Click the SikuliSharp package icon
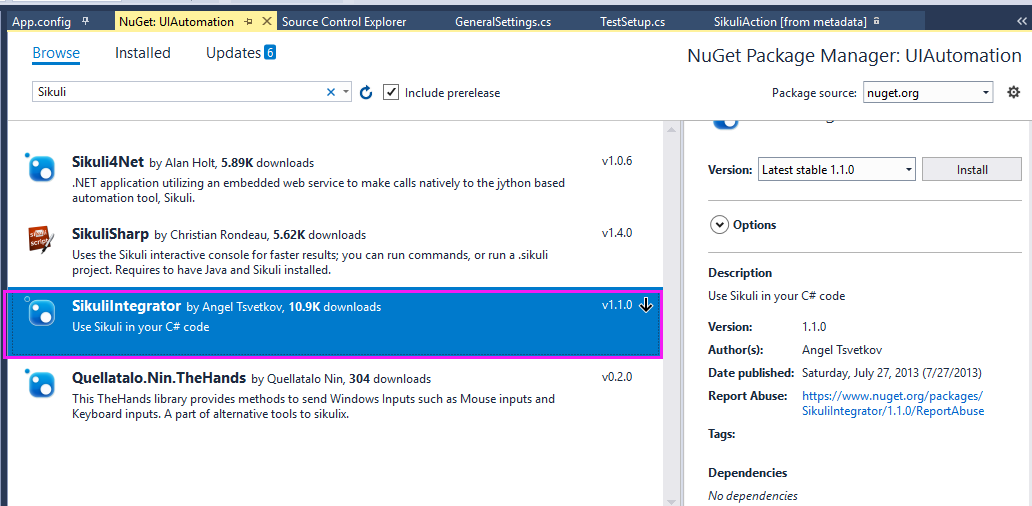The width and height of the screenshot is (1032, 506). 41,241
